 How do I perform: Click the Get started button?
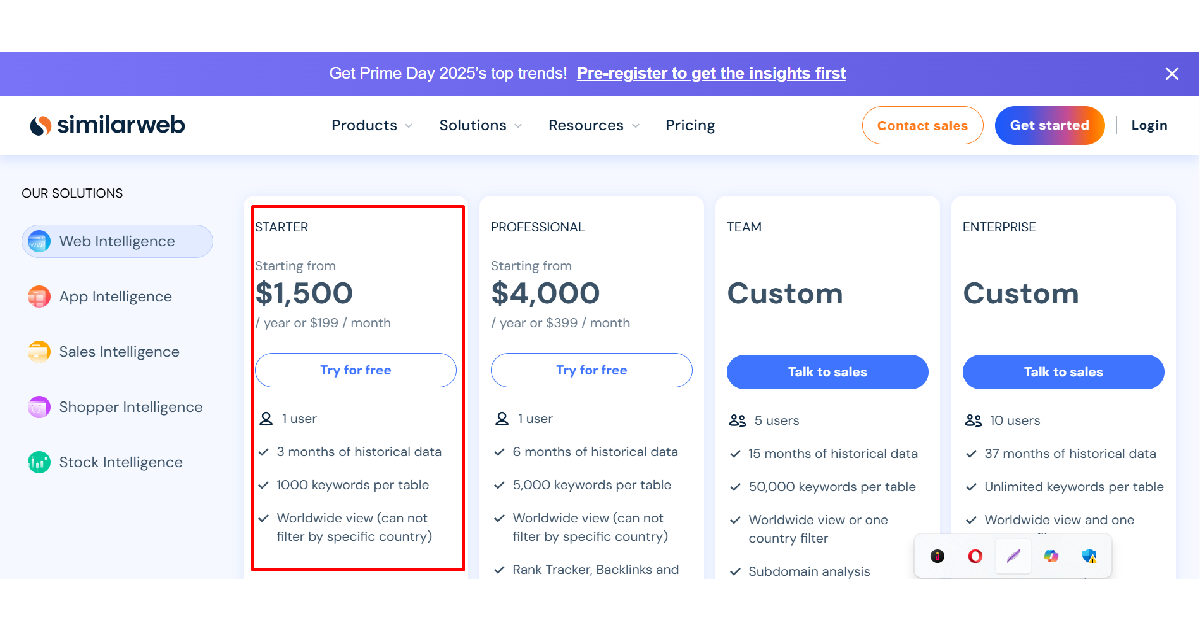(x=1050, y=126)
